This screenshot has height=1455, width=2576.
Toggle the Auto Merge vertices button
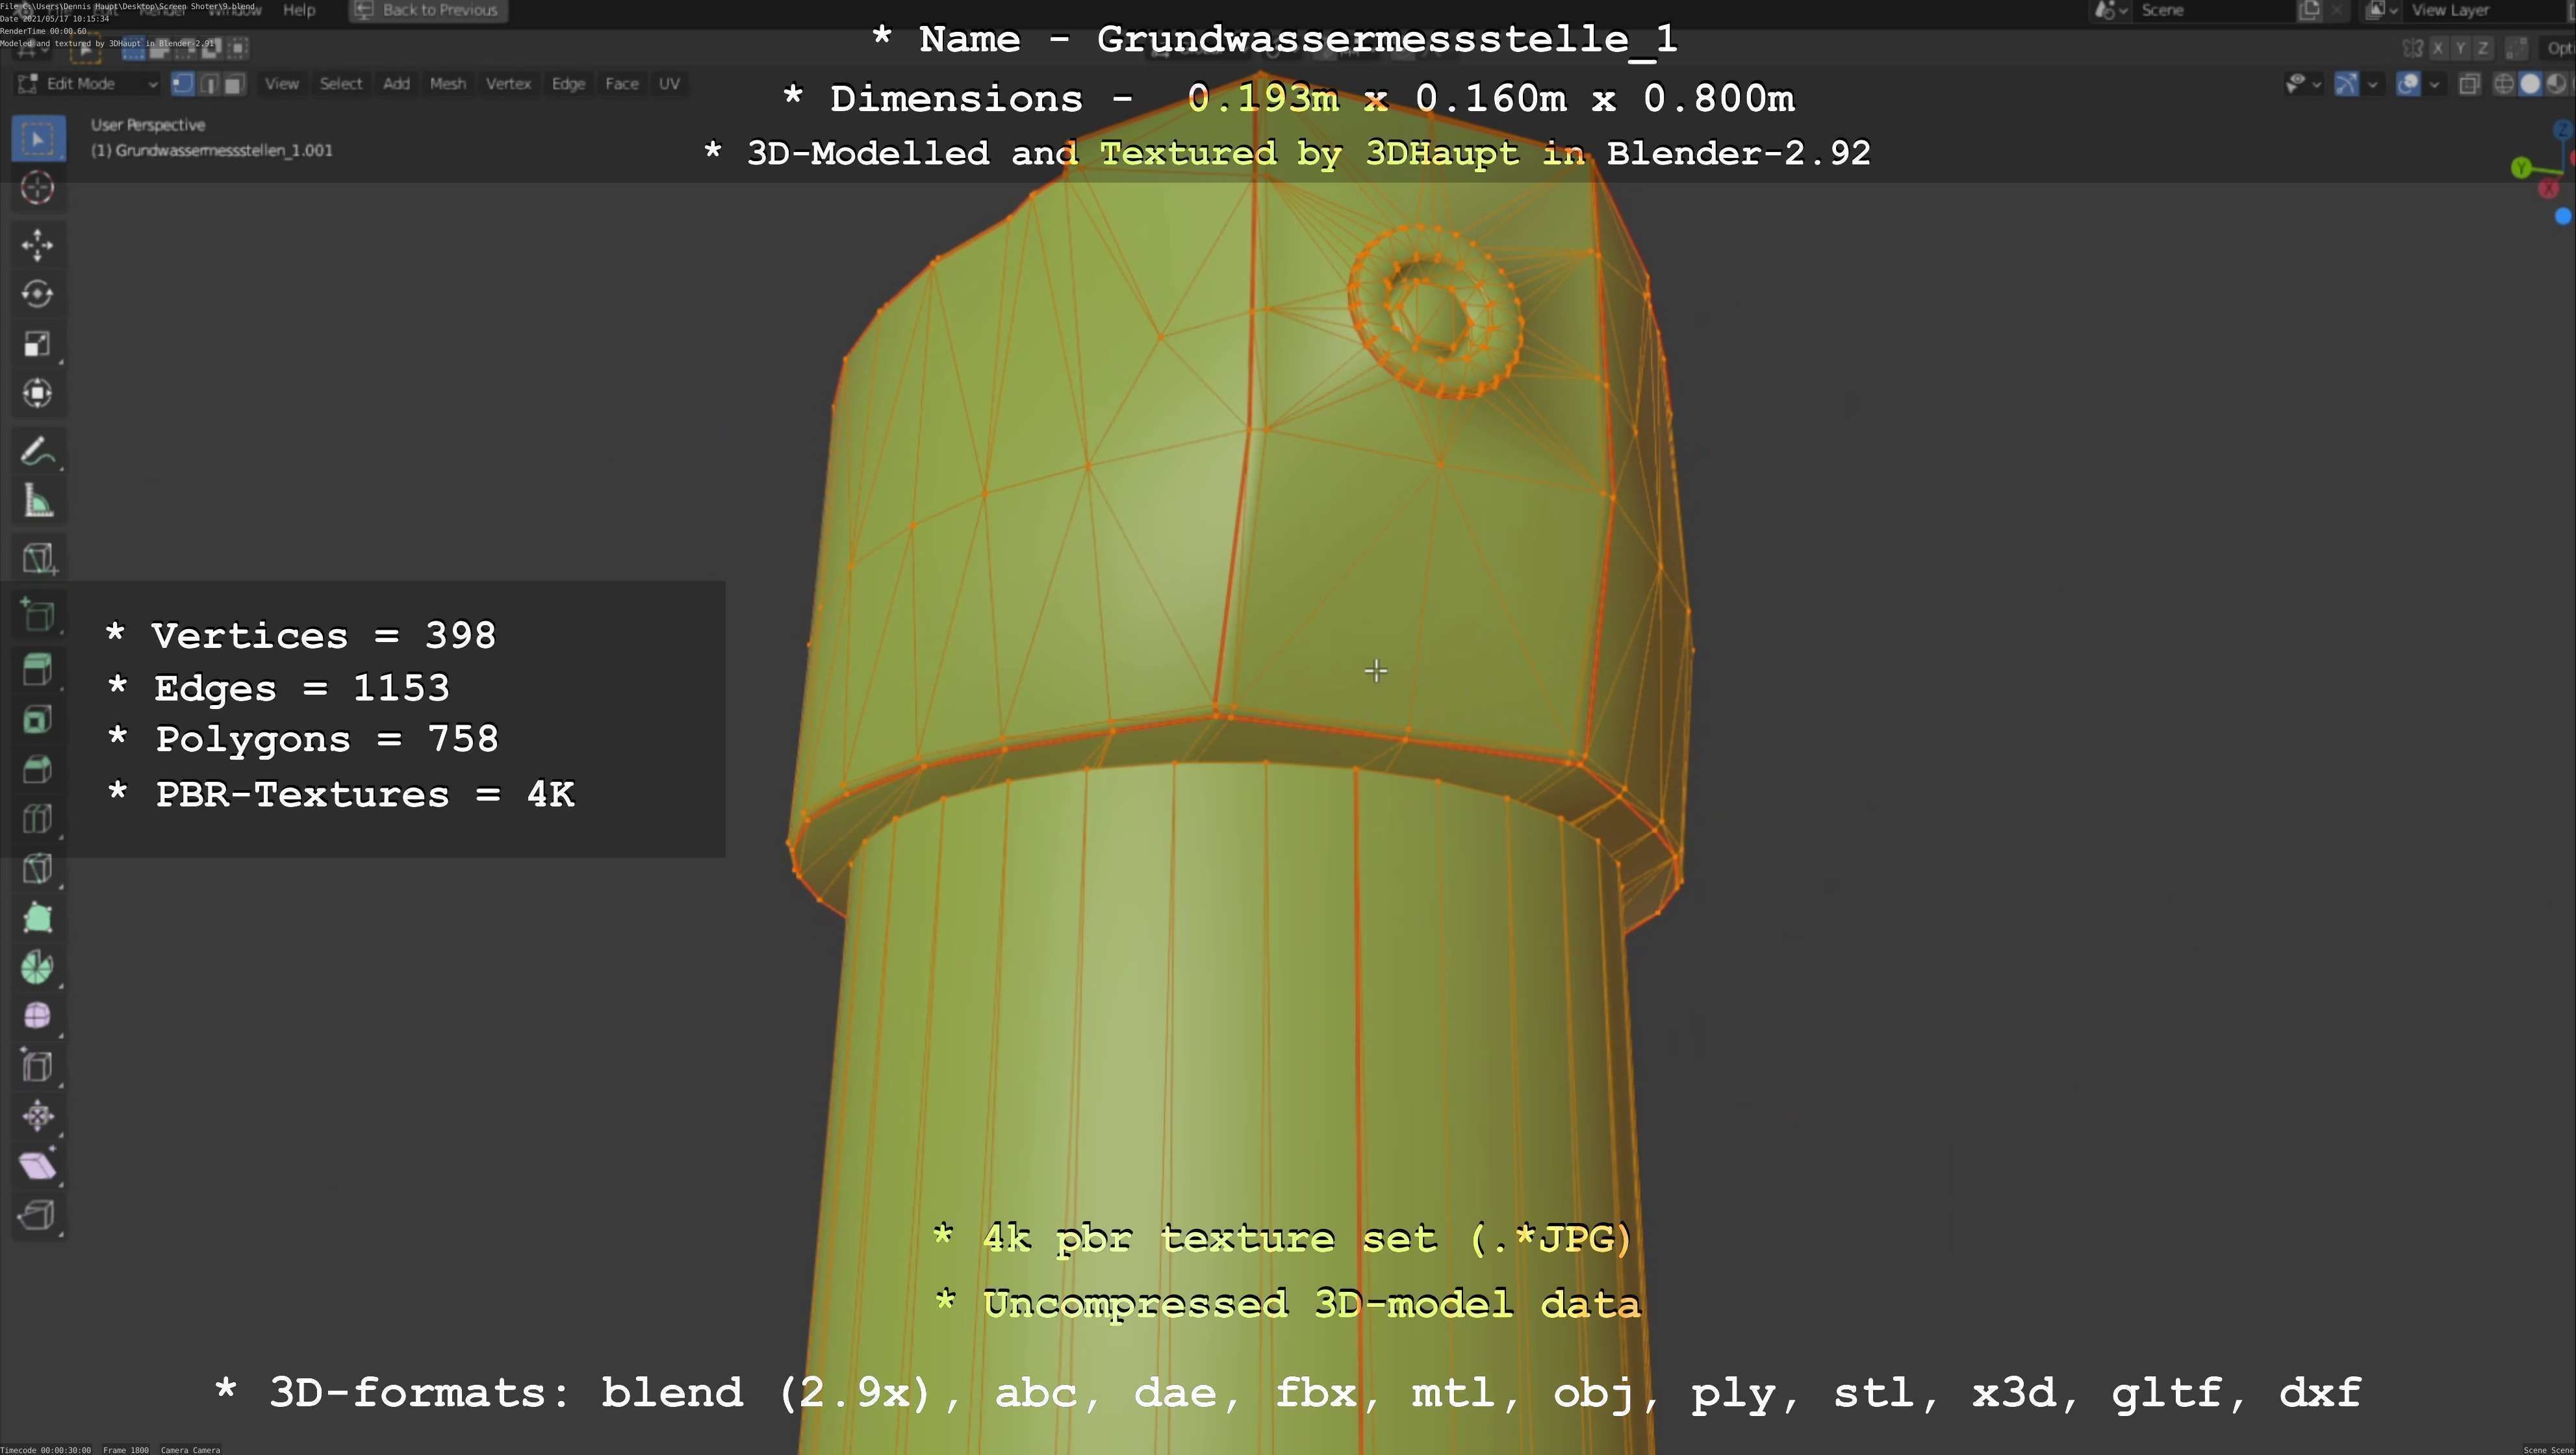[x=2517, y=48]
